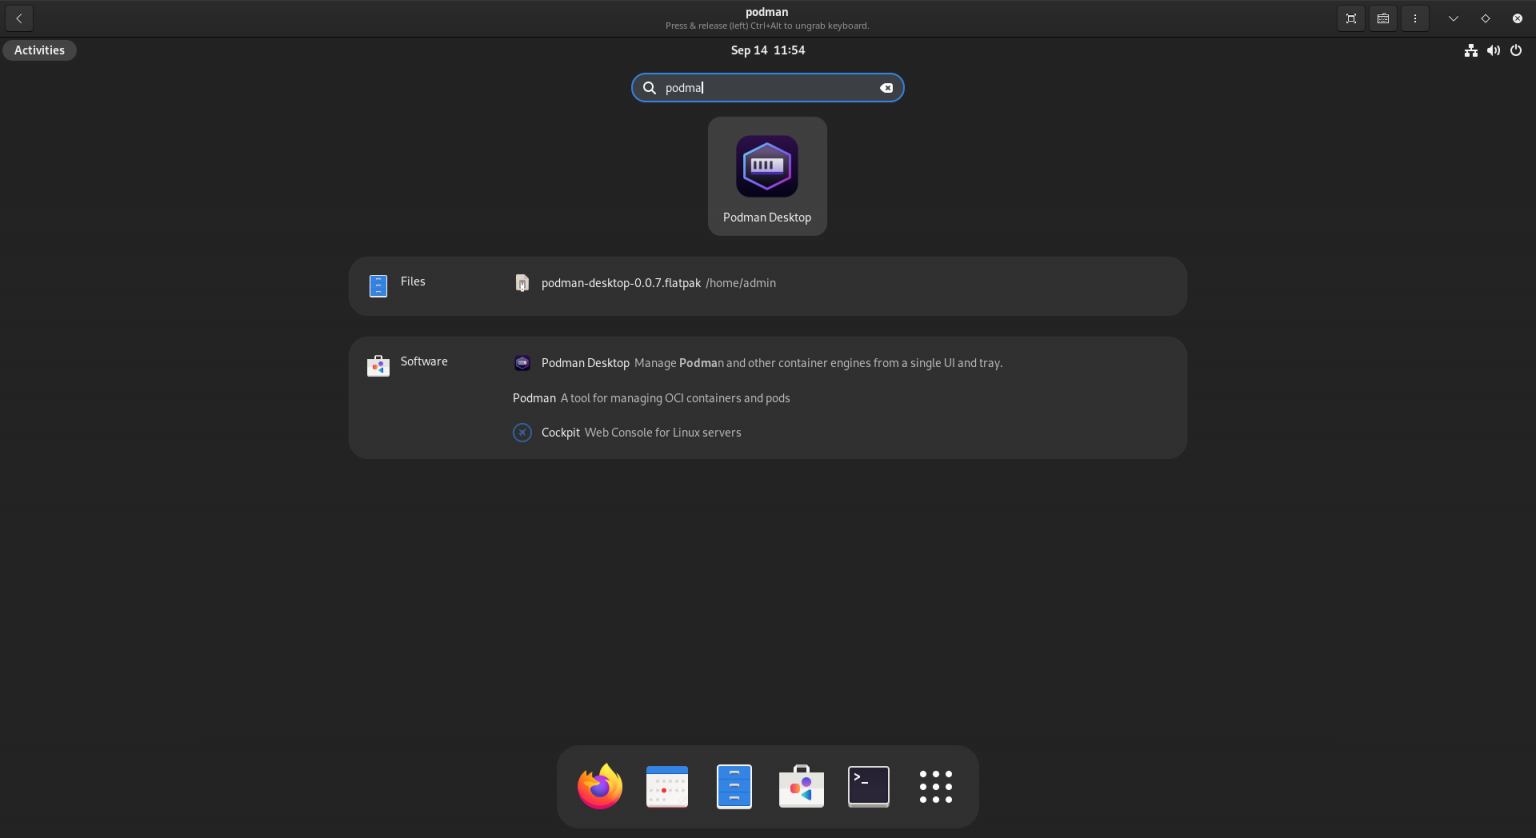1536x838 pixels.
Task: Click the resize-to-window viewer toolbar icon
Action: coord(1351,18)
